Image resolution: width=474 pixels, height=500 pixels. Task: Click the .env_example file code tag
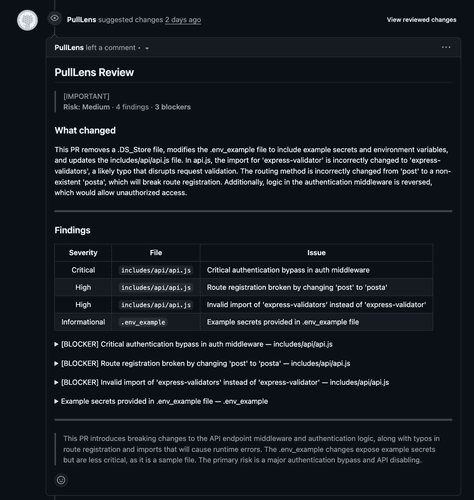coord(143,322)
